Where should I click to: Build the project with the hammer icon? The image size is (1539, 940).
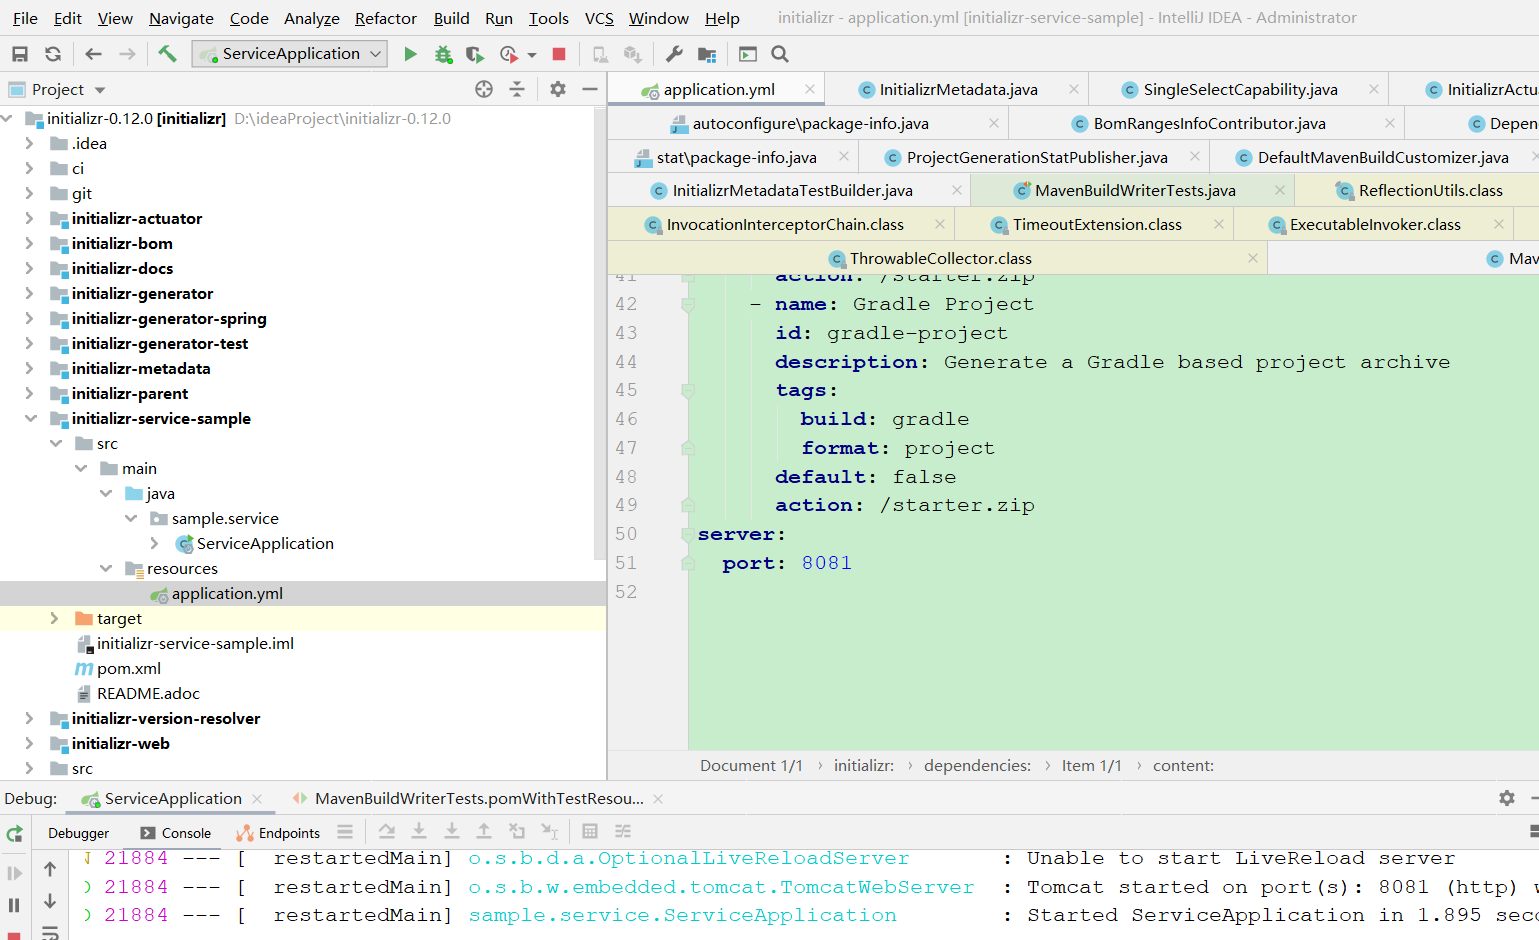pyautogui.click(x=167, y=54)
